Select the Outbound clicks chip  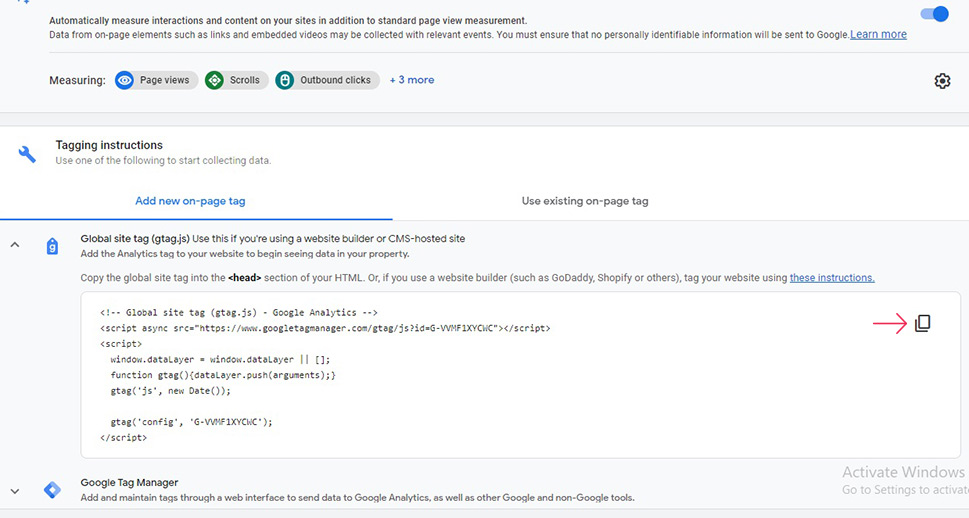pos(328,80)
